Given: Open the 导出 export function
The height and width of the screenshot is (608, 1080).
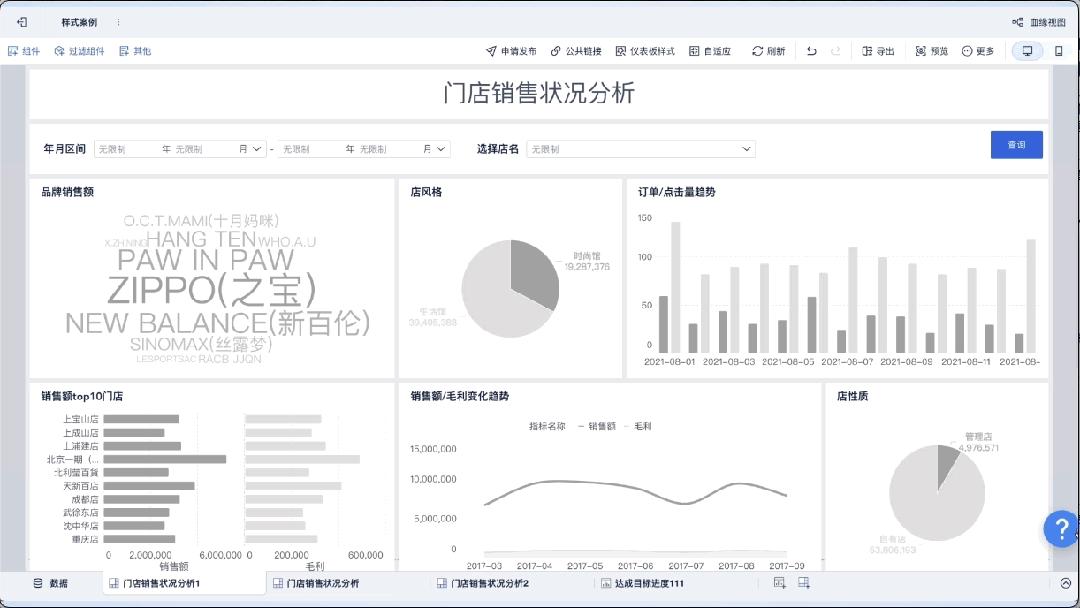Looking at the screenshot, I should 877,50.
